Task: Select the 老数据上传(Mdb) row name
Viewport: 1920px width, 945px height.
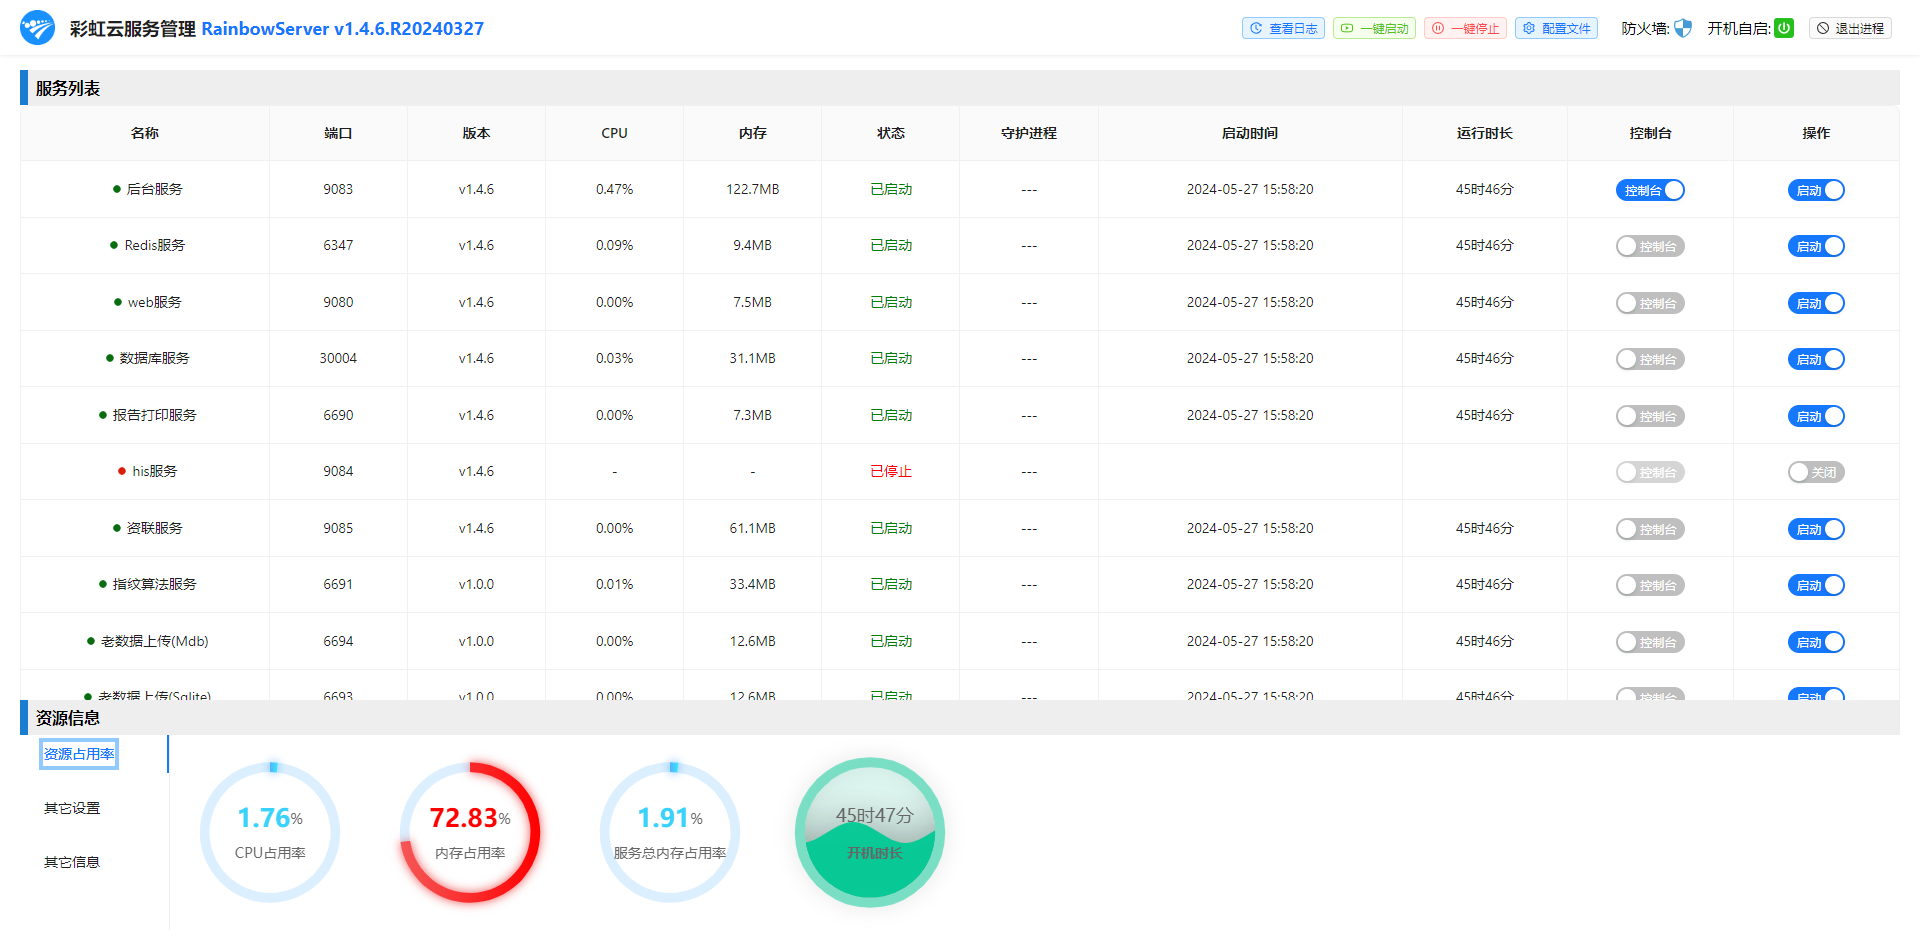Action: pos(154,641)
